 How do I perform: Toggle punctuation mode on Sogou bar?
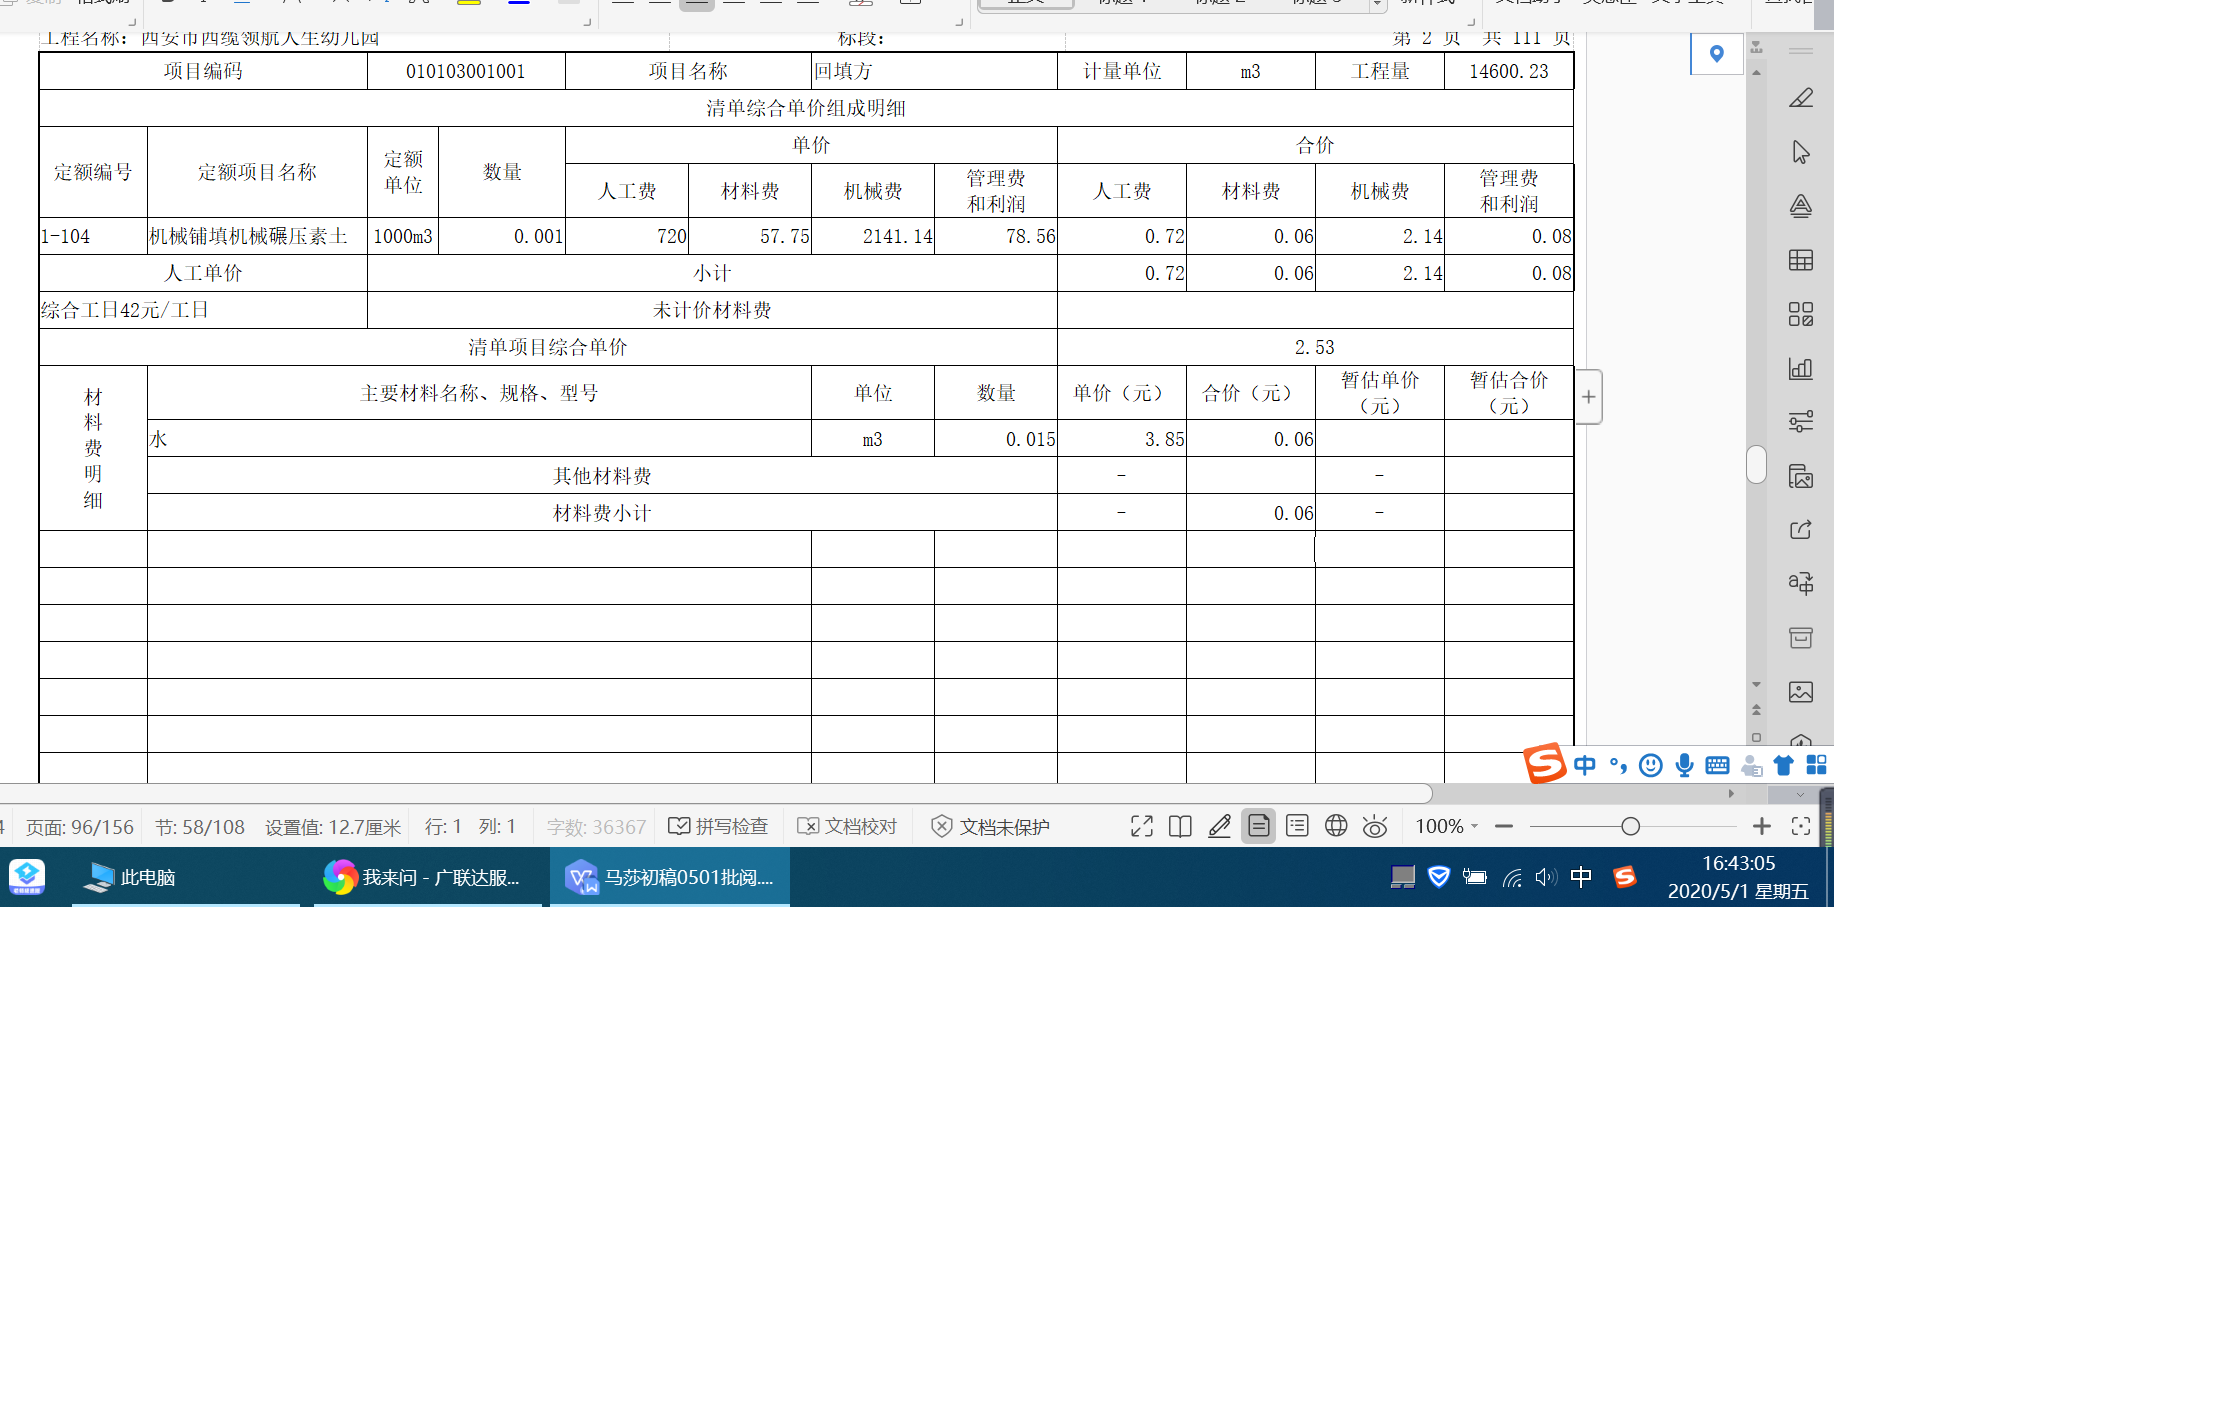click(x=1618, y=766)
